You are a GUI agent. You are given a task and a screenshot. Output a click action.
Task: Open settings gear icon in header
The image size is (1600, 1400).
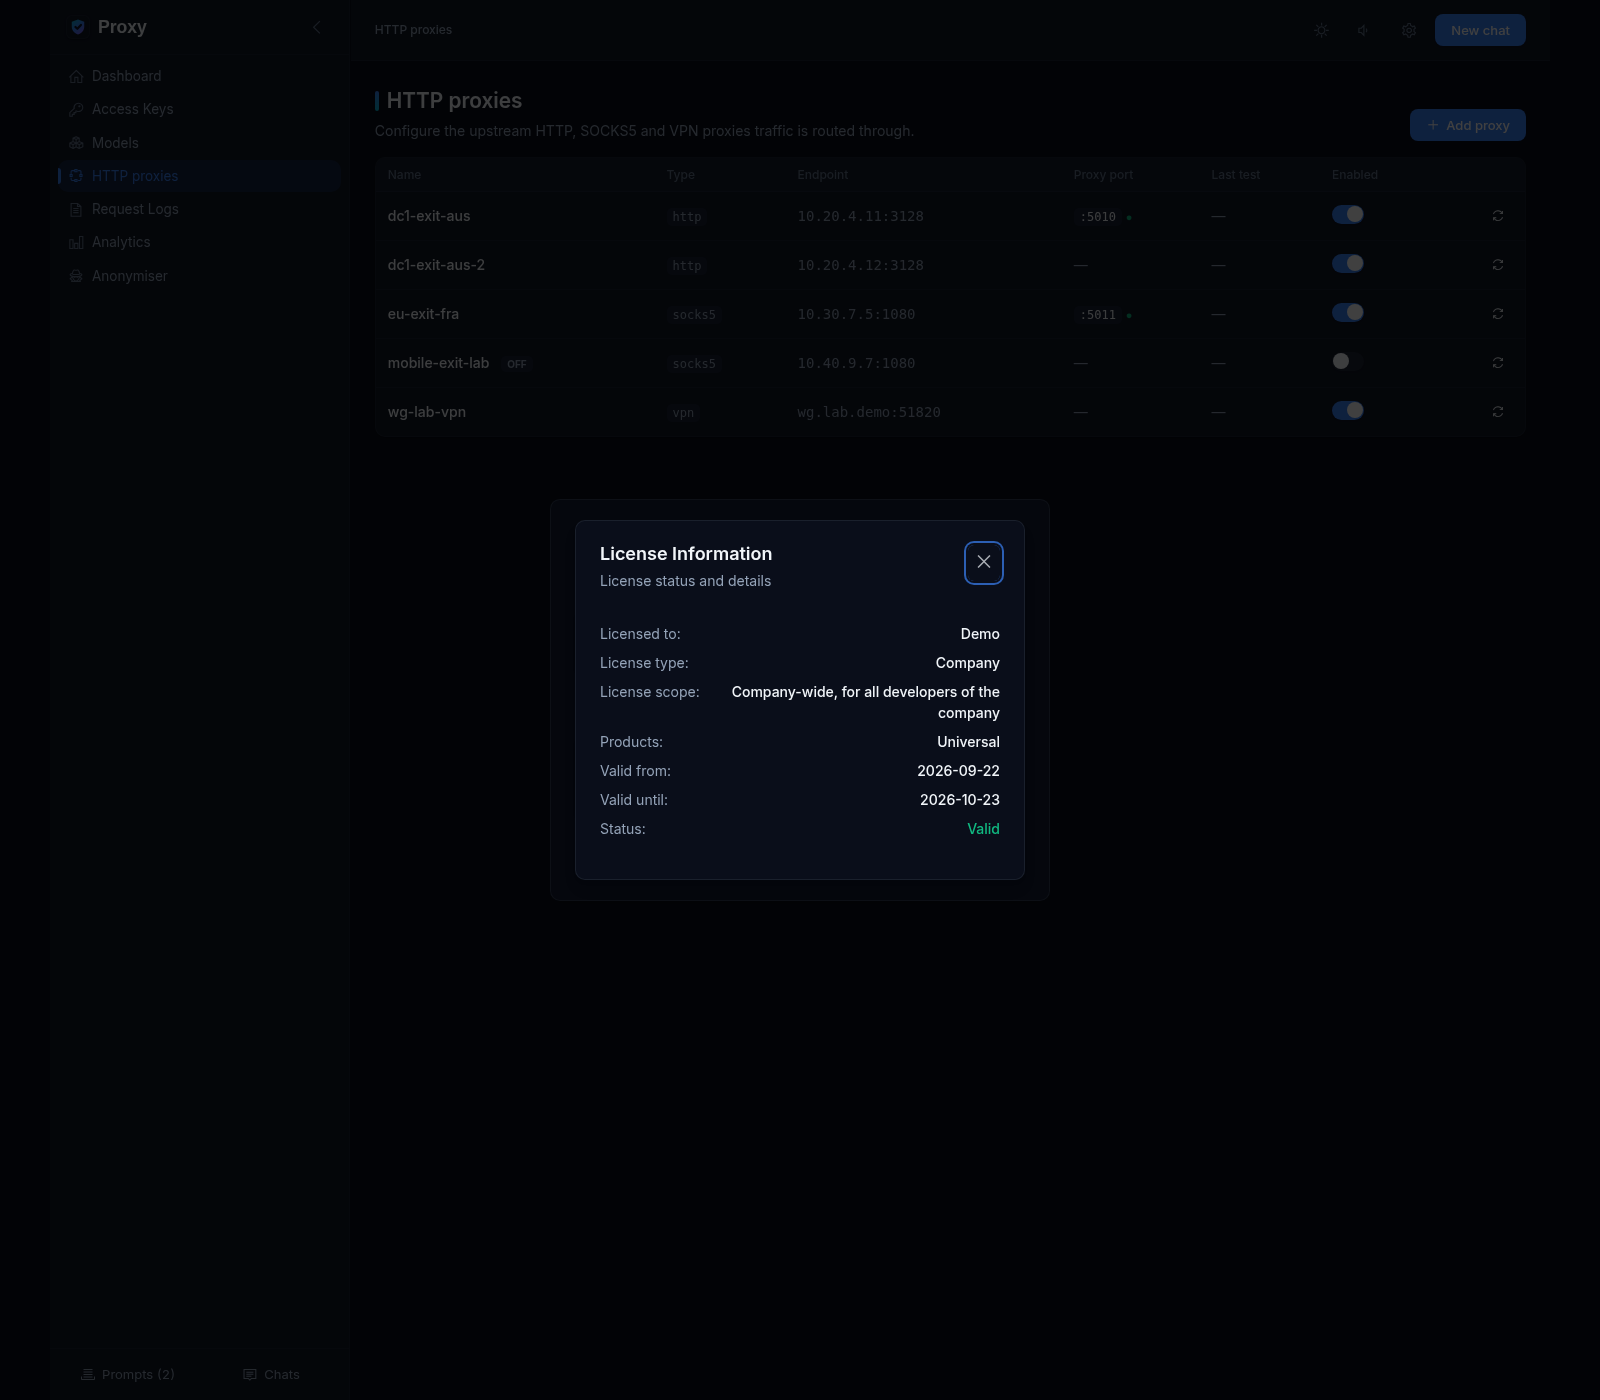tap(1408, 30)
